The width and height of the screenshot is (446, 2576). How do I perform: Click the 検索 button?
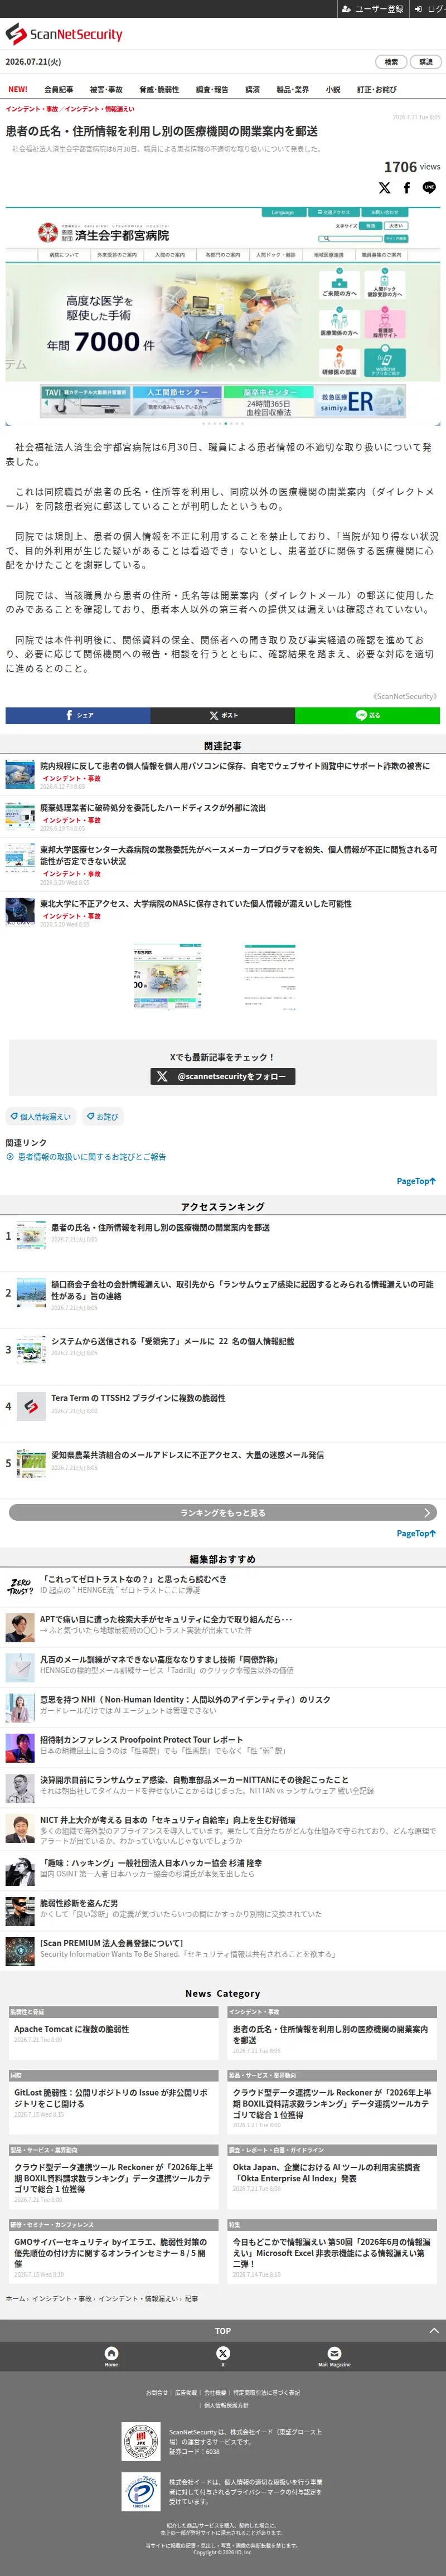tap(391, 62)
